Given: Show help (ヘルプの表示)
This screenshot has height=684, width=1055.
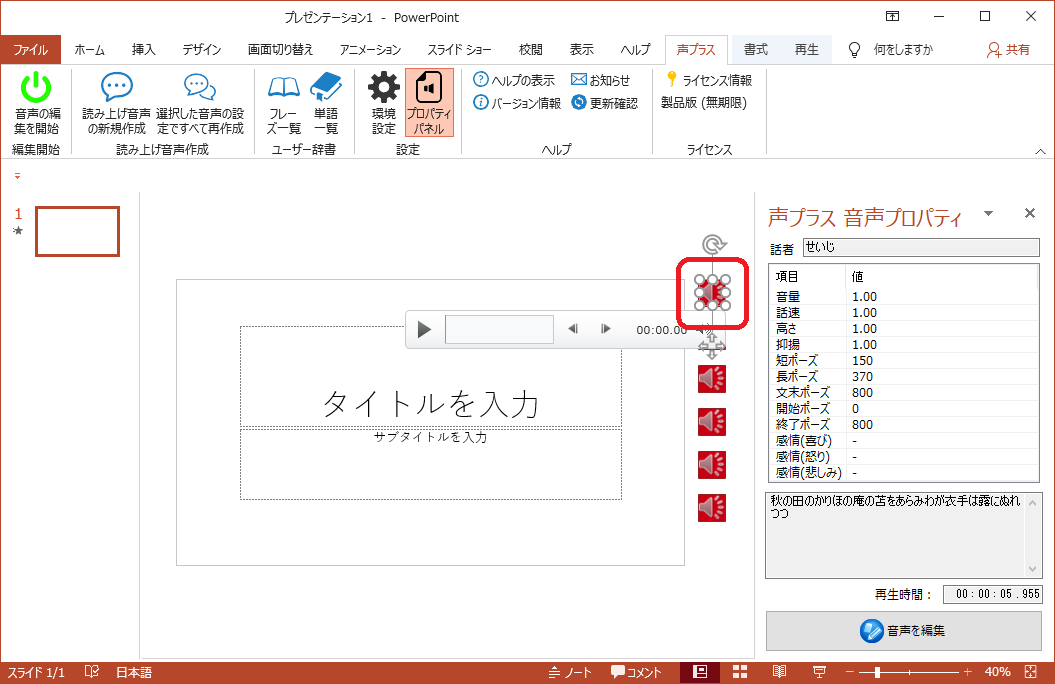Looking at the screenshot, I should tap(514, 80).
